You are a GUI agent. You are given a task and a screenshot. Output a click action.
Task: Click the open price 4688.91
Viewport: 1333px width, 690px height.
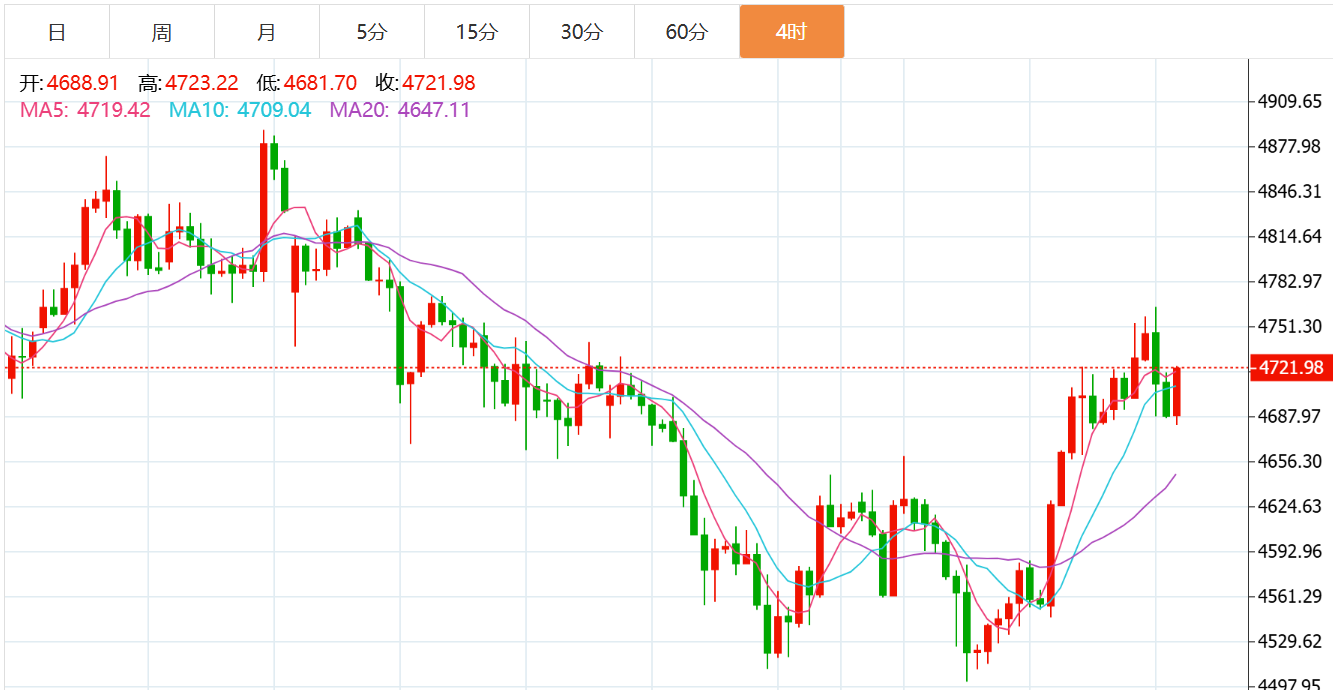tap(82, 83)
